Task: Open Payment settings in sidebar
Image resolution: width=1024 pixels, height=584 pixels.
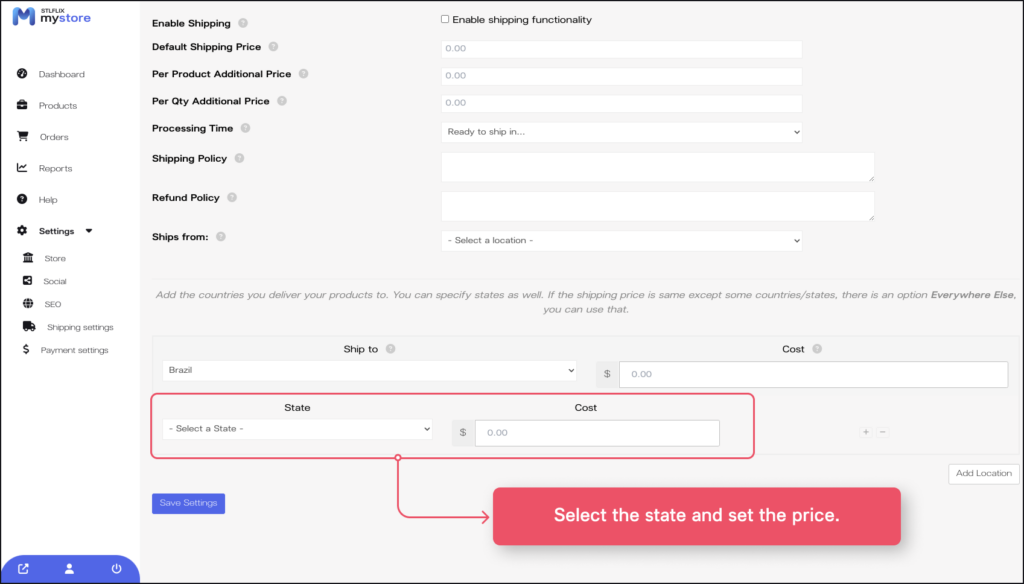Action: 74,350
